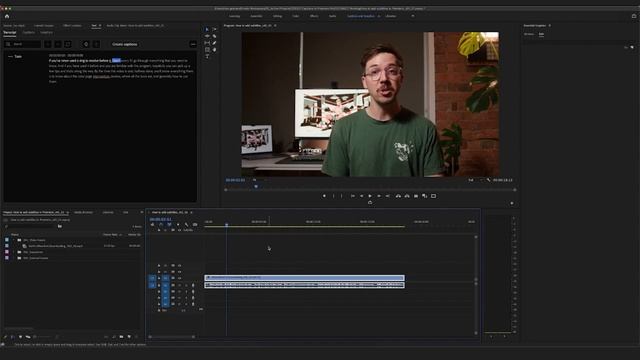
Task: Play the sequence in the Program monitor
Action: (370, 196)
